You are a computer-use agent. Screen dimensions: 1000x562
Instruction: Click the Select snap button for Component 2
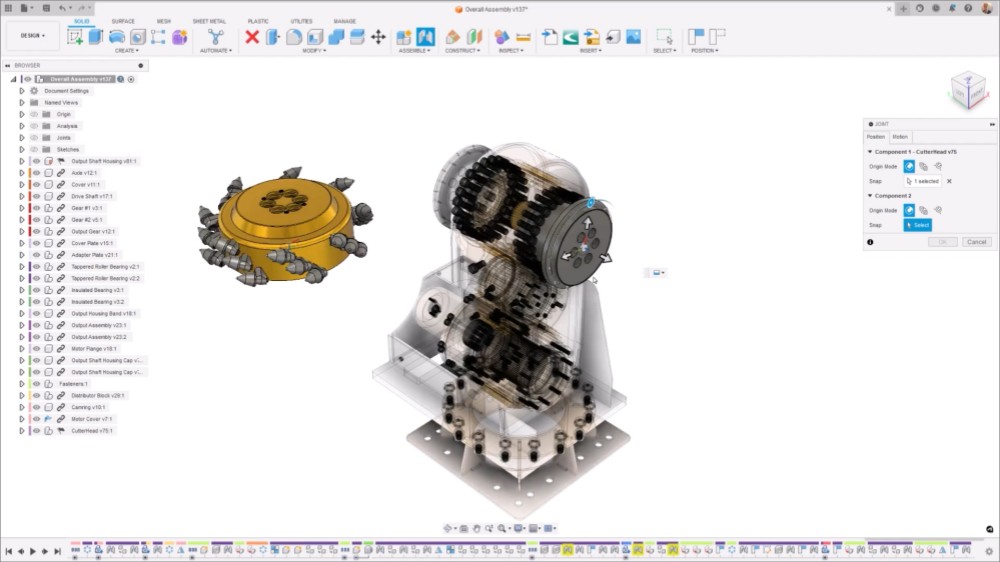917,225
